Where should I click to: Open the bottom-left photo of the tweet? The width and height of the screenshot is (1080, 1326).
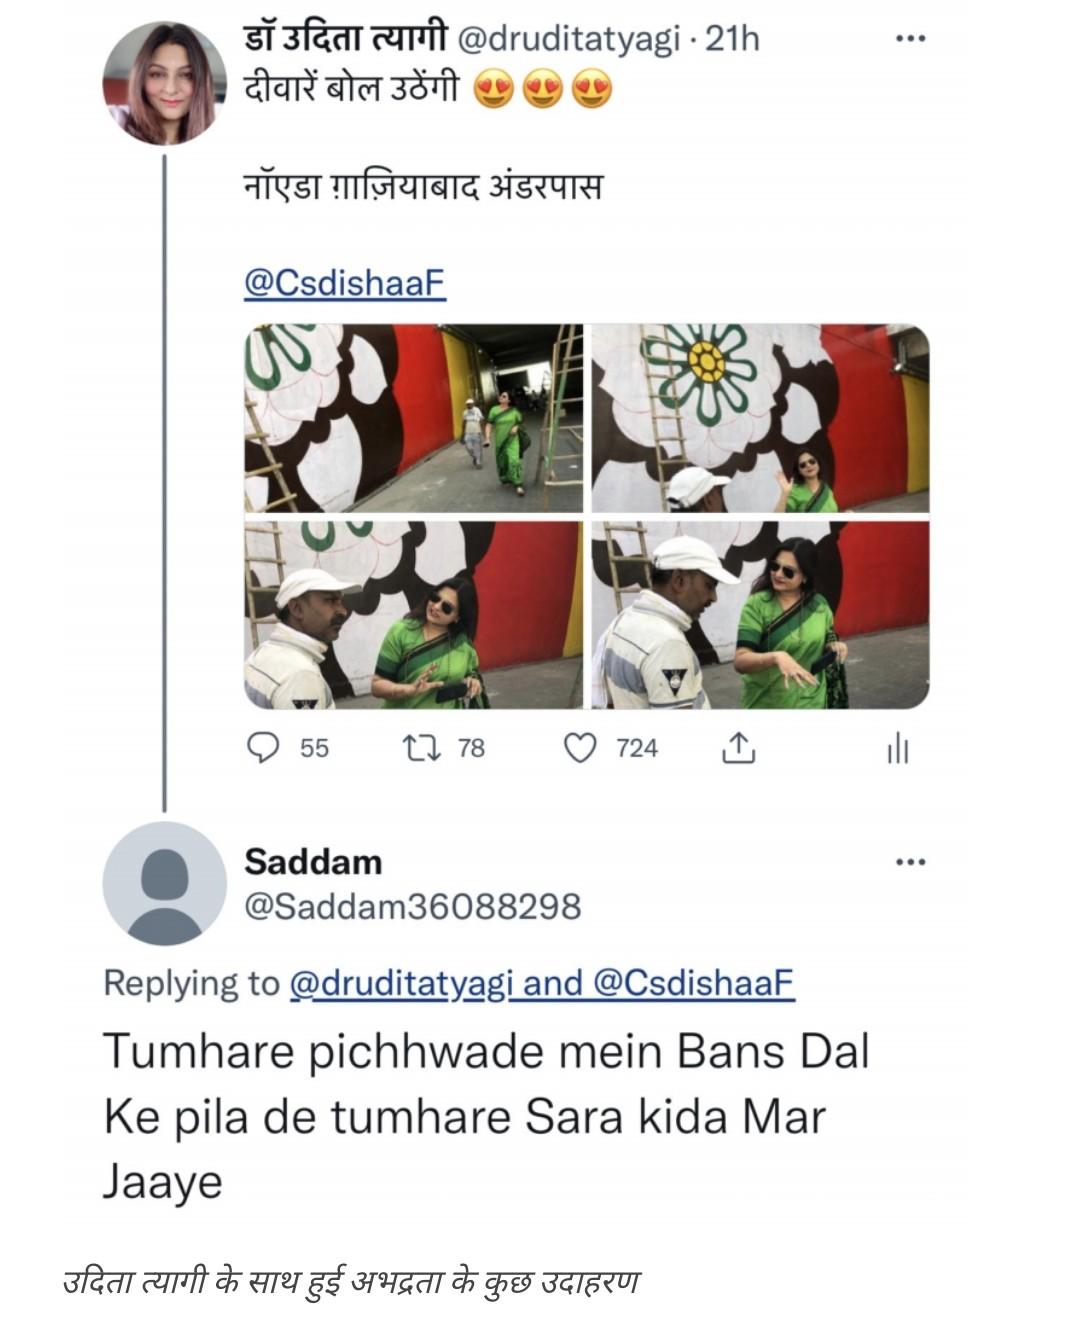click(413, 615)
